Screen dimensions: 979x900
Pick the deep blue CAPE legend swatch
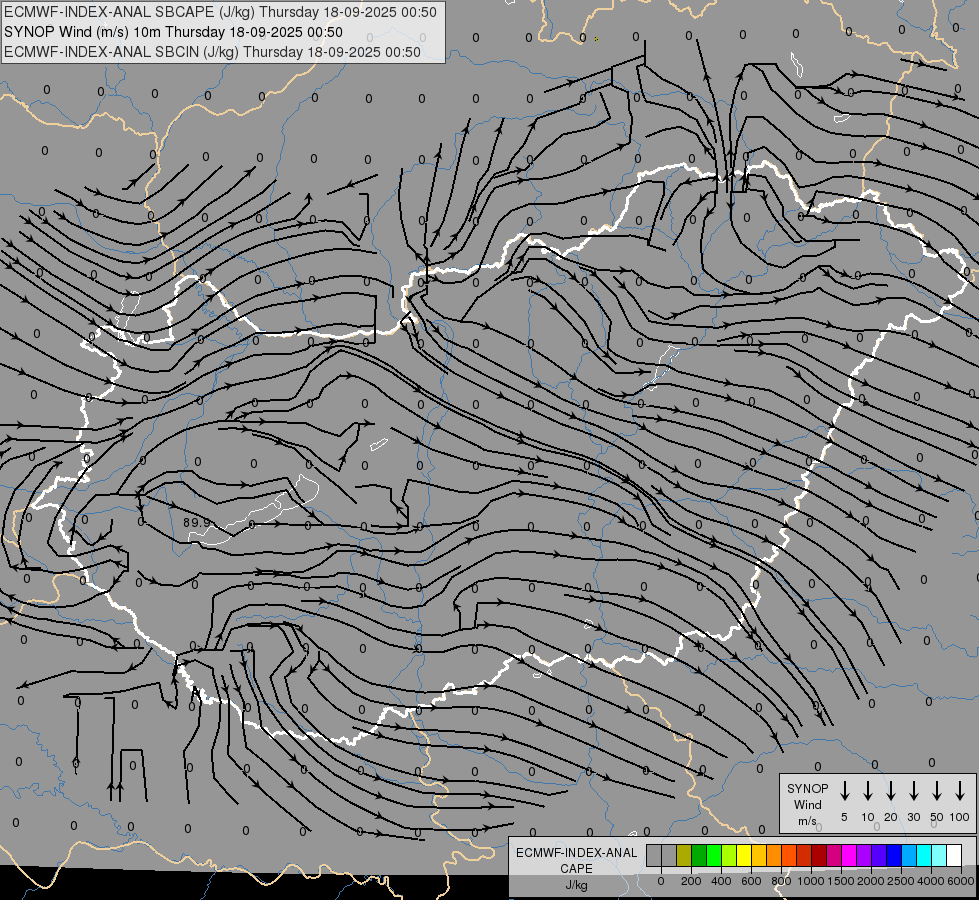[894, 855]
